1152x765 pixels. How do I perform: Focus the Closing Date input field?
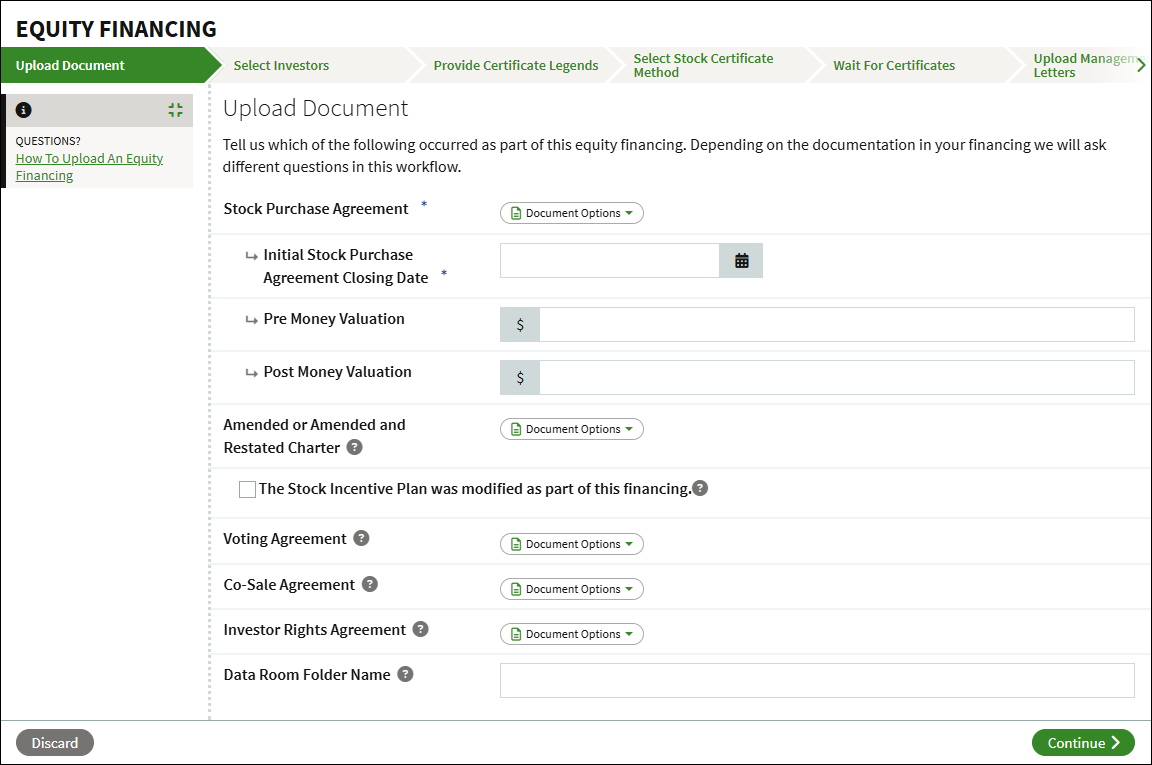coord(609,261)
